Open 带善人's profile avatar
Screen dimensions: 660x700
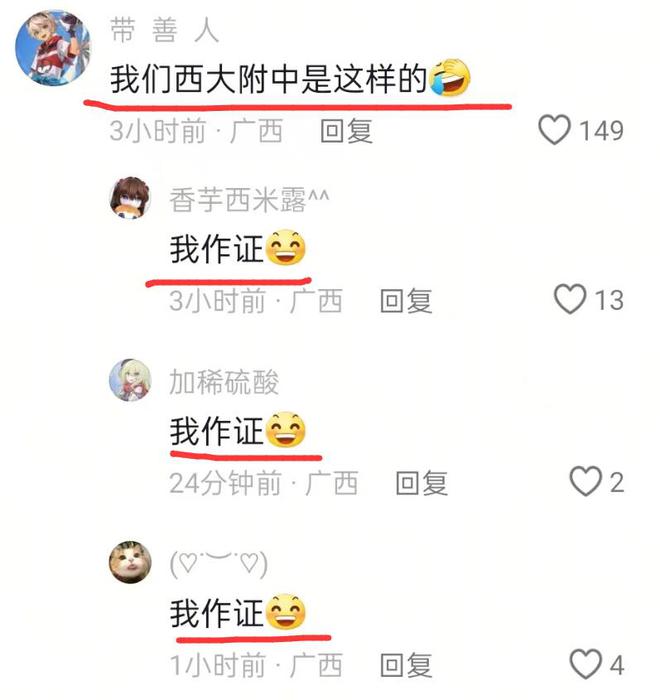53,47
